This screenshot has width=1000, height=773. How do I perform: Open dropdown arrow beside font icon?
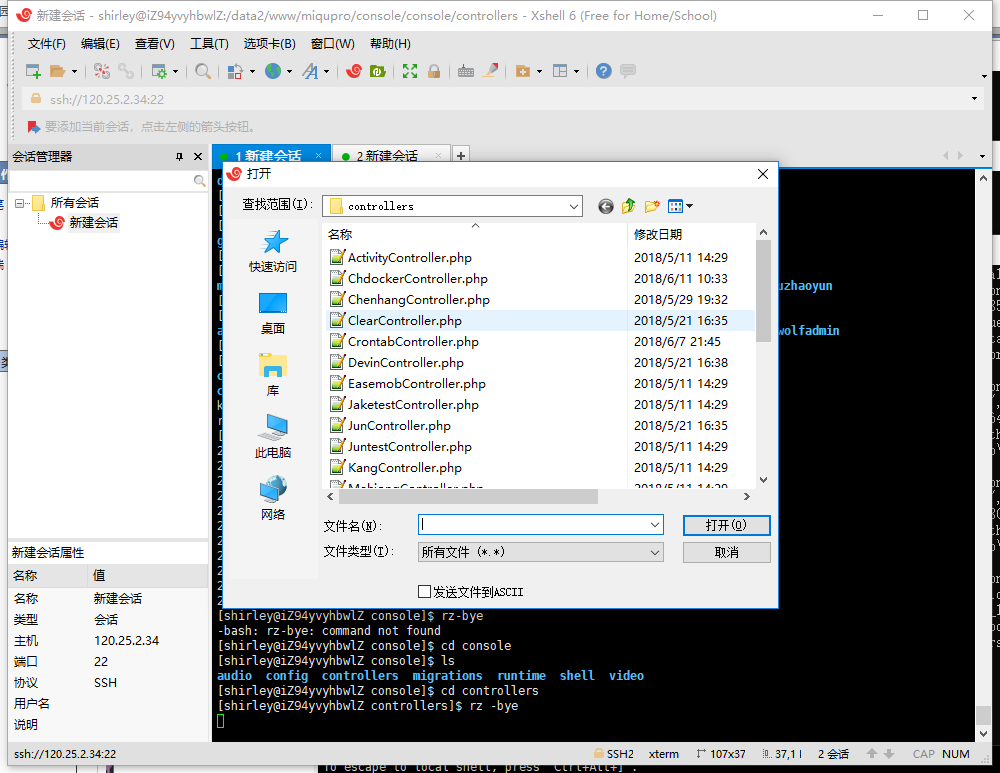coord(326,71)
